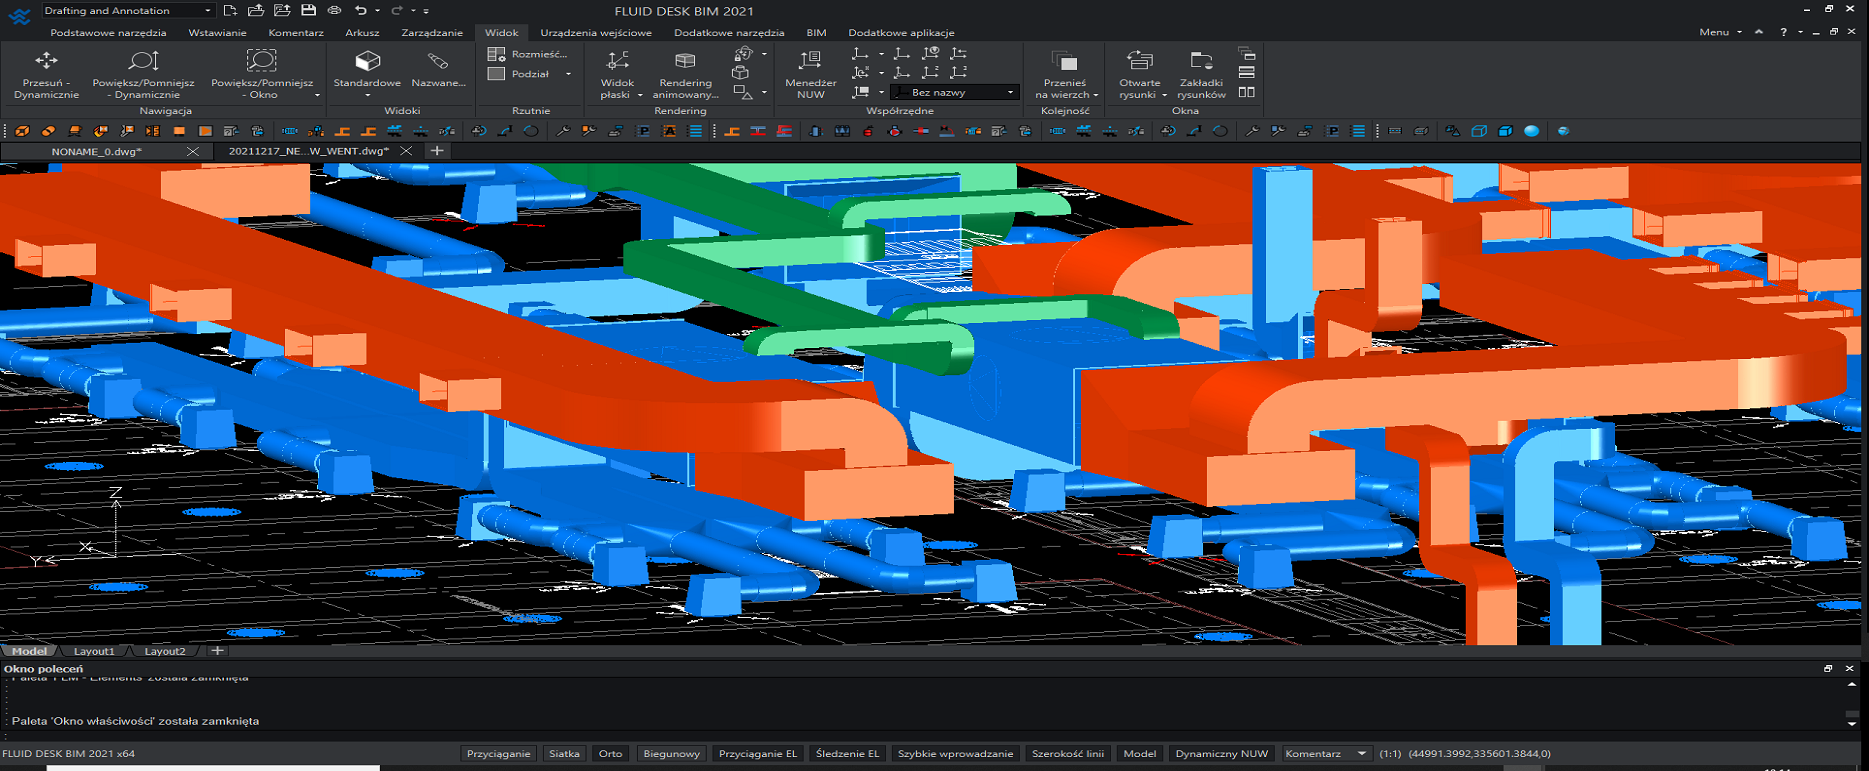Open the Komentarz dropdown in status bar
Screen dimensions: 1869x771
1360,754
